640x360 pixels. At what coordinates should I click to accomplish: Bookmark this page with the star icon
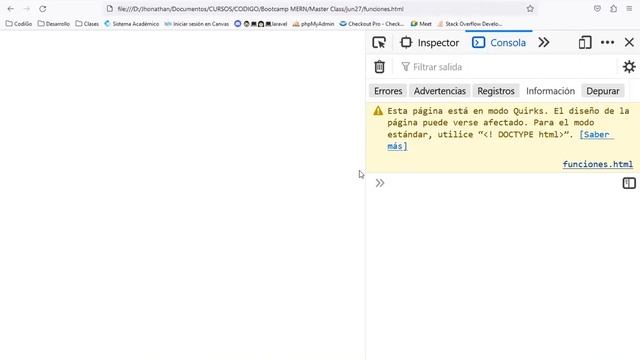point(530,9)
